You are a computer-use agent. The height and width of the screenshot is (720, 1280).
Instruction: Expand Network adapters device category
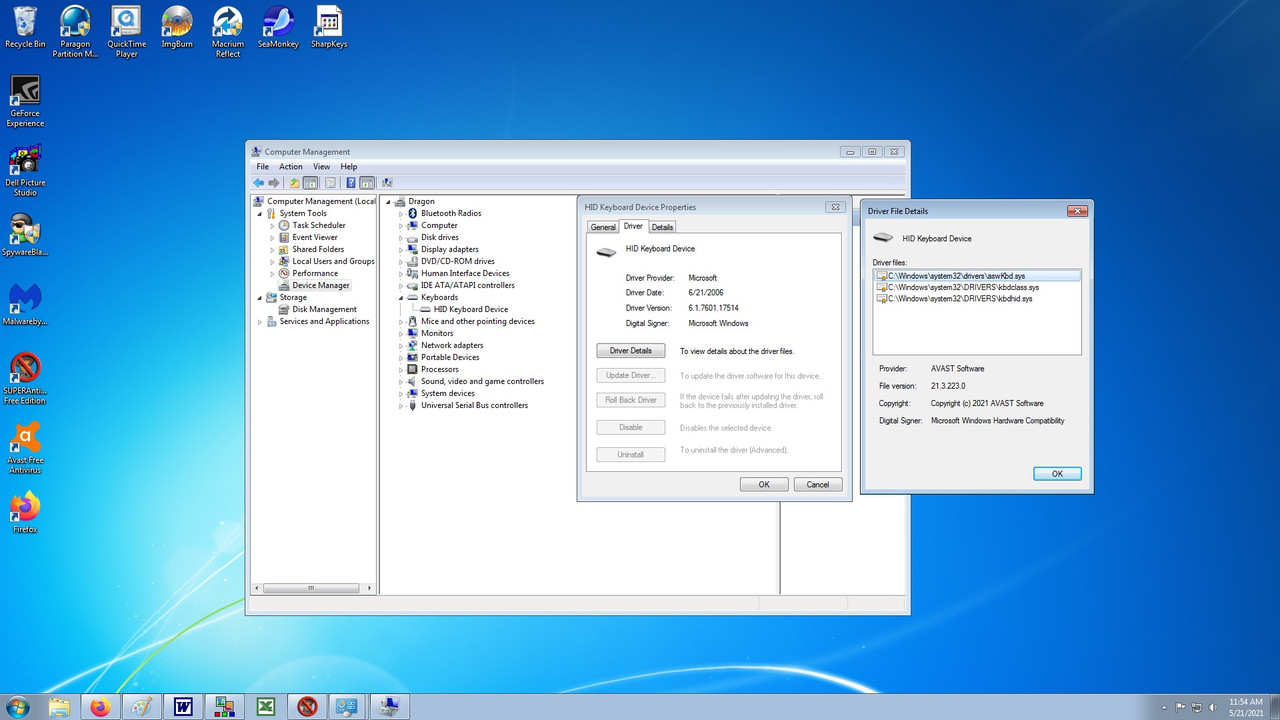(x=401, y=345)
